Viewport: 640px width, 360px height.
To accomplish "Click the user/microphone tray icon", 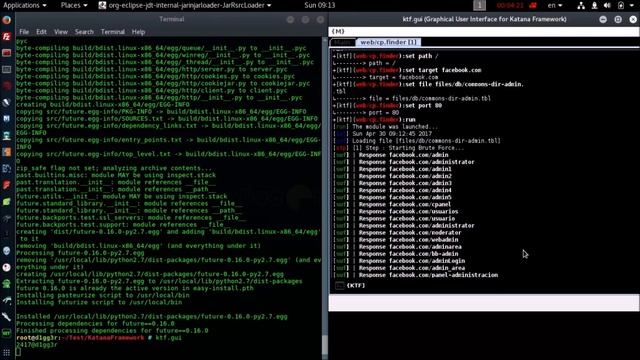I will [594, 5].
